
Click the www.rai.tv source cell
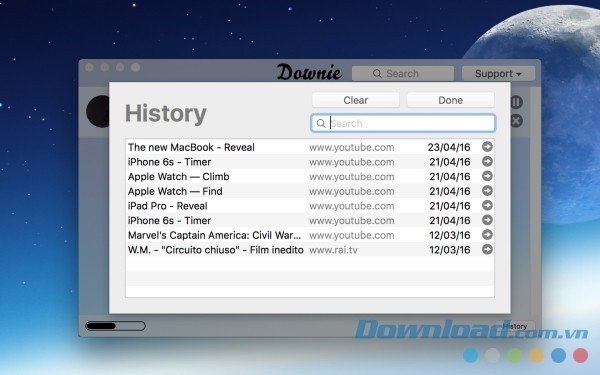tap(333, 250)
